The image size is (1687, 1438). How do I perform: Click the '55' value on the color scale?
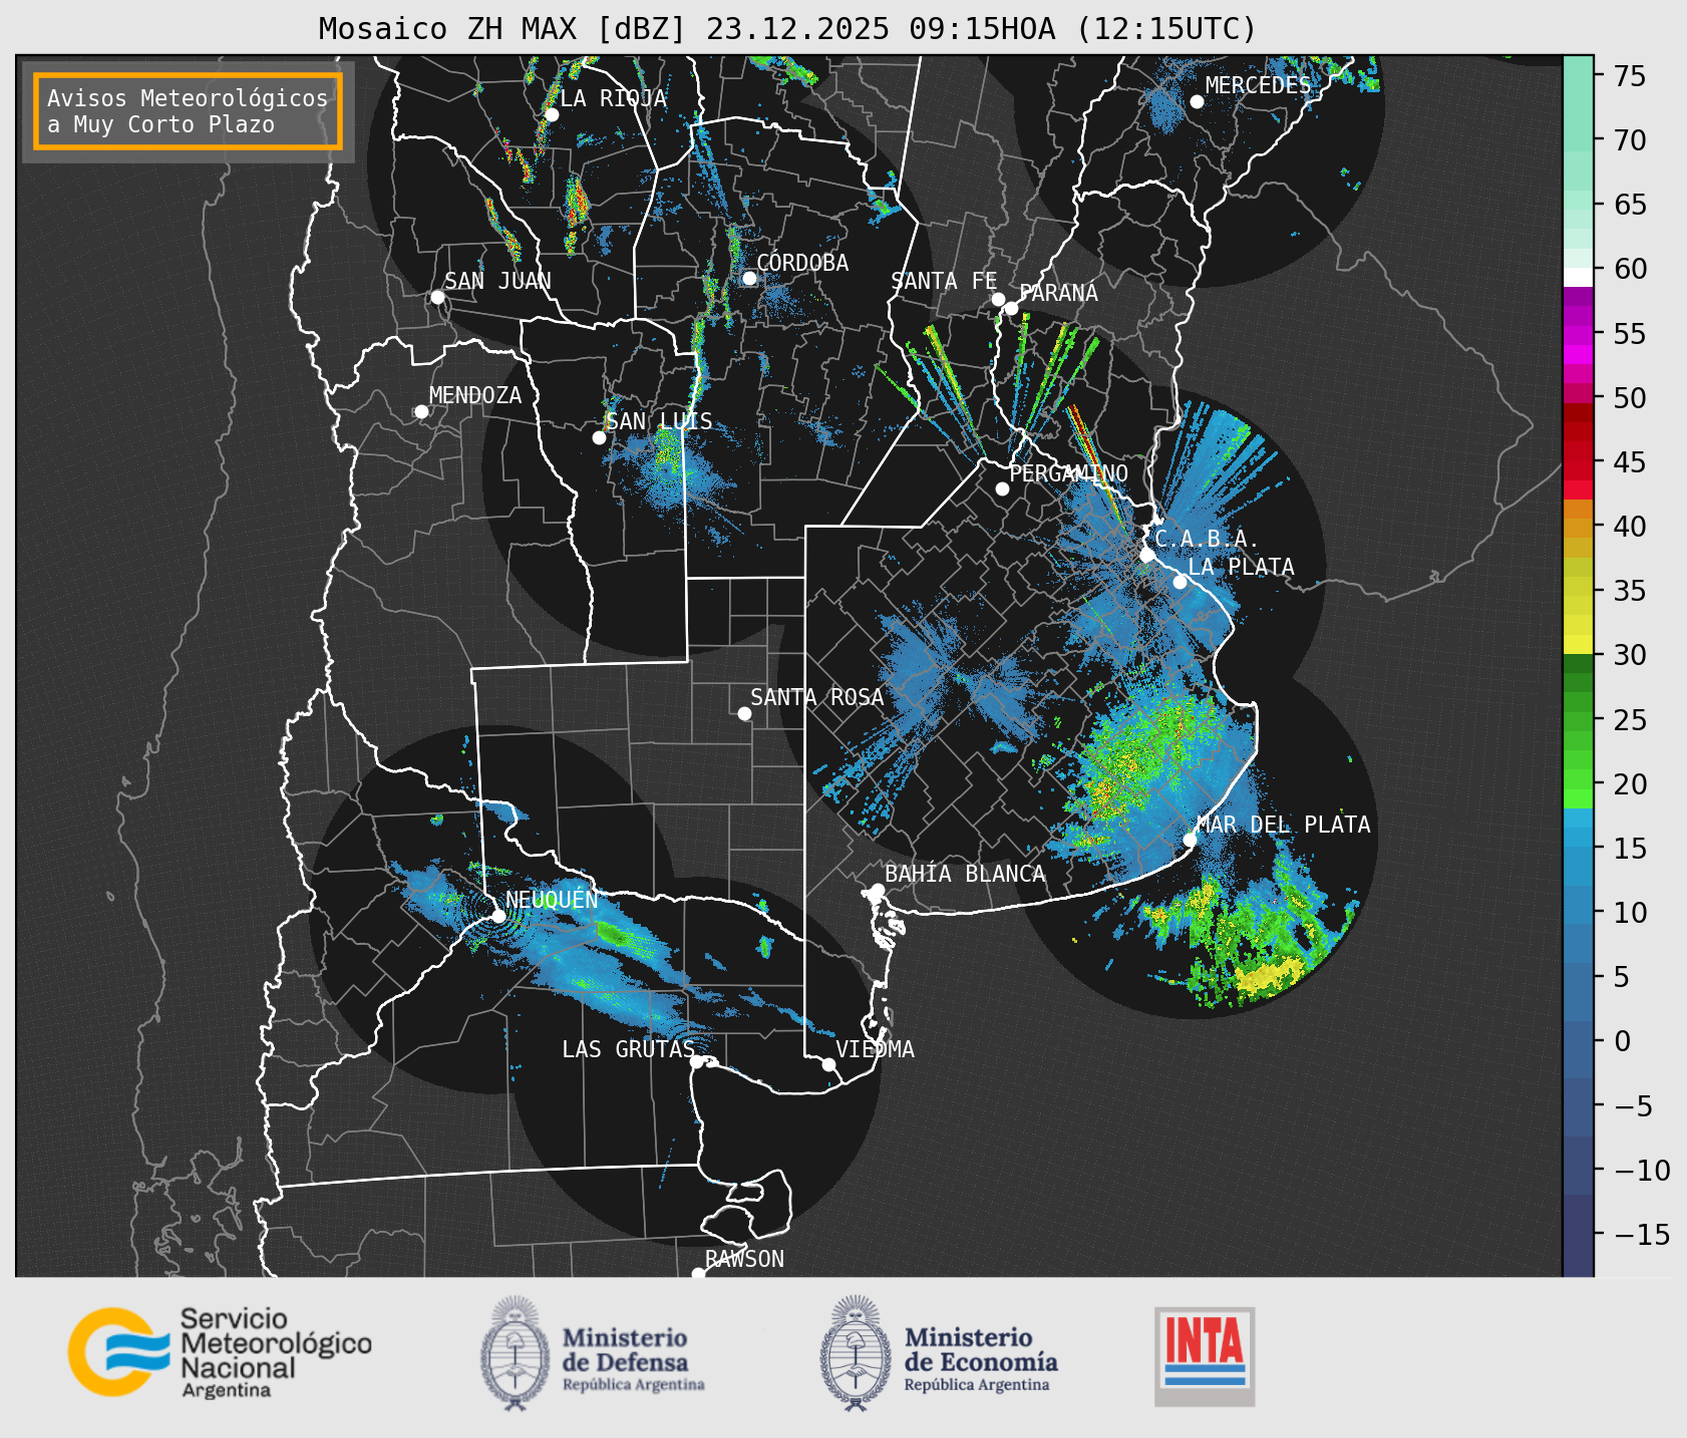click(x=1628, y=334)
